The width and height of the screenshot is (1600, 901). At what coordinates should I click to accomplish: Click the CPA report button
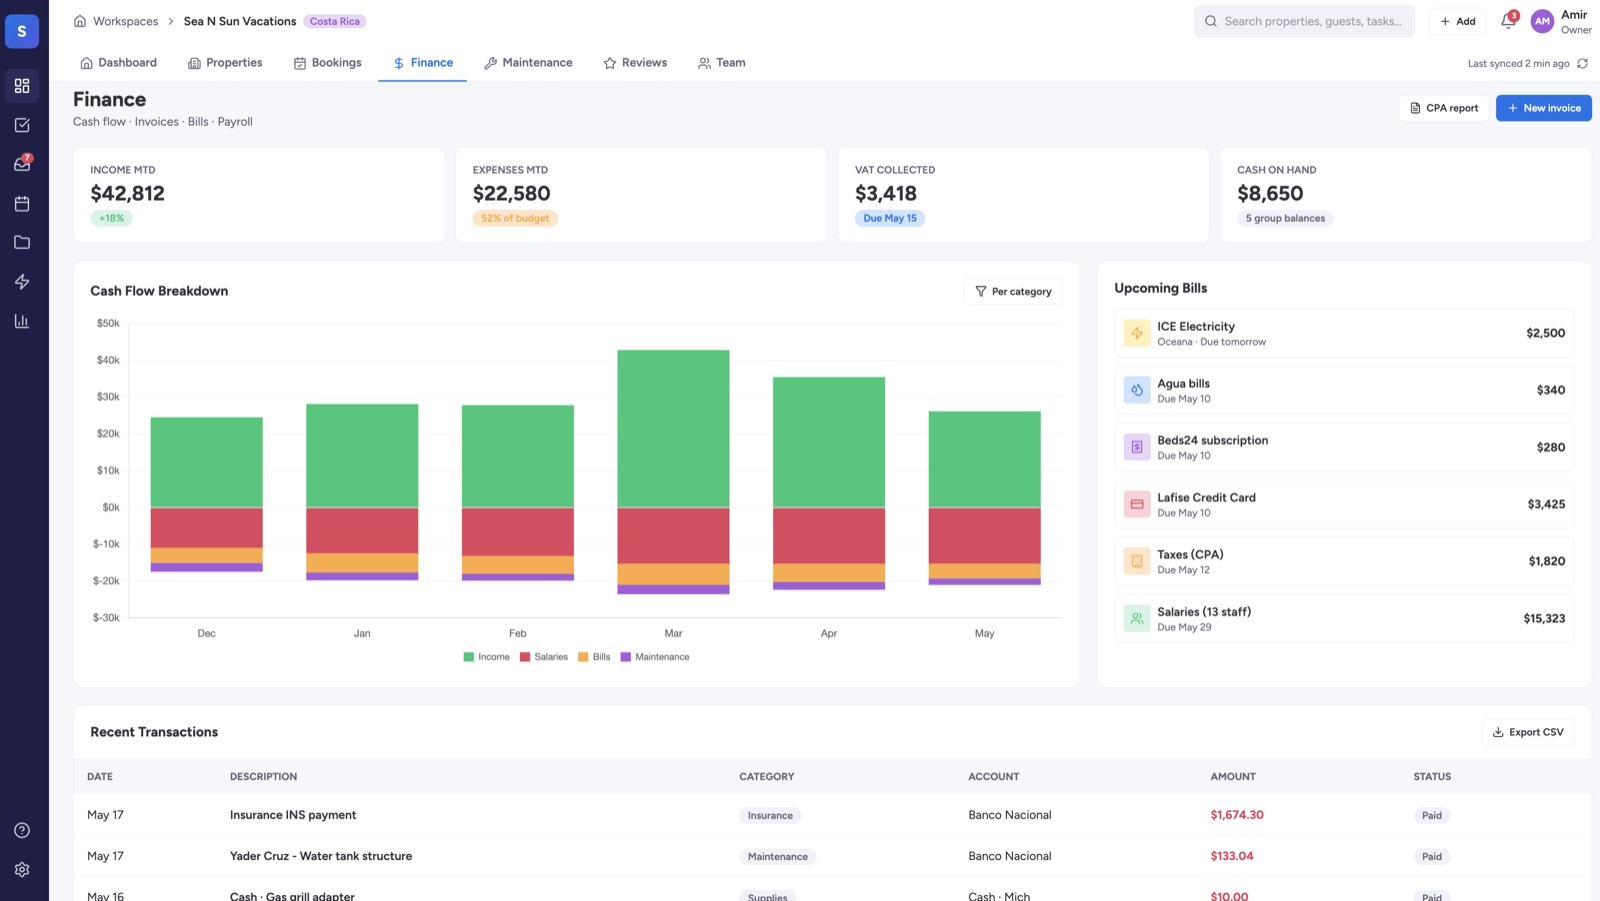[x=1444, y=108]
